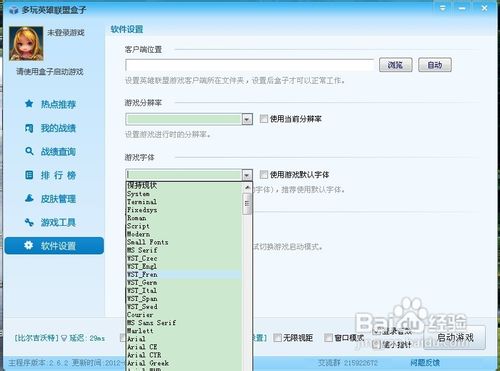Collapse the 游戏字体 dropdown arrow
This screenshot has height=371, width=500.
(x=247, y=175)
